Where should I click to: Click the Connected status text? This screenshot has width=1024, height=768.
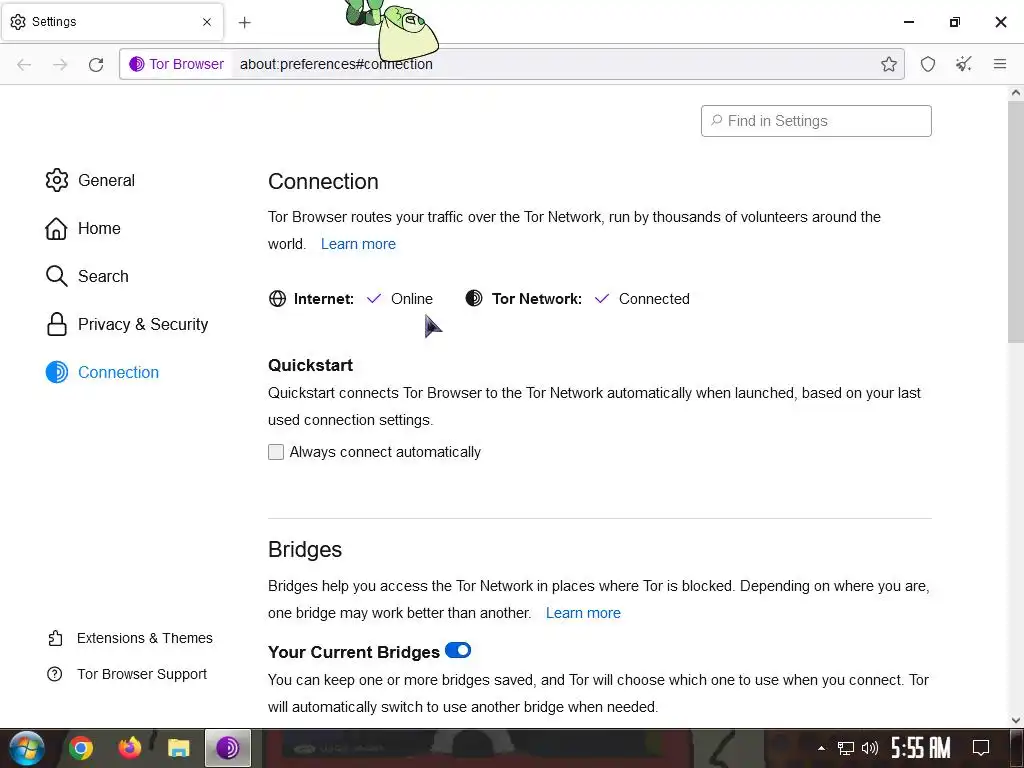[654, 299]
